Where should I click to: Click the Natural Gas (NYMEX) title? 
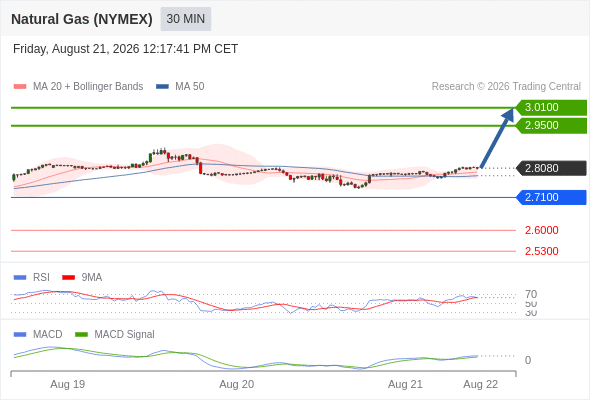[x=82, y=19]
